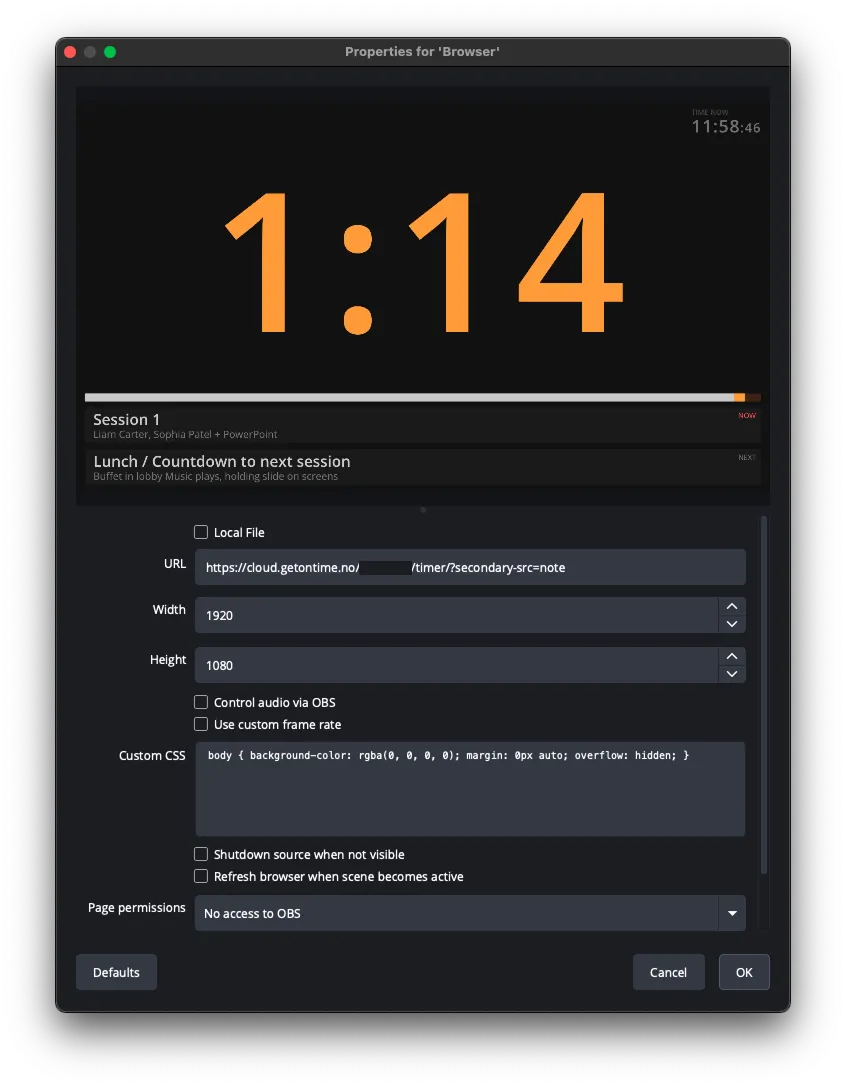Open the Page permissions dropdown
Image resolution: width=846 pixels, height=1086 pixels.
click(470, 913)
